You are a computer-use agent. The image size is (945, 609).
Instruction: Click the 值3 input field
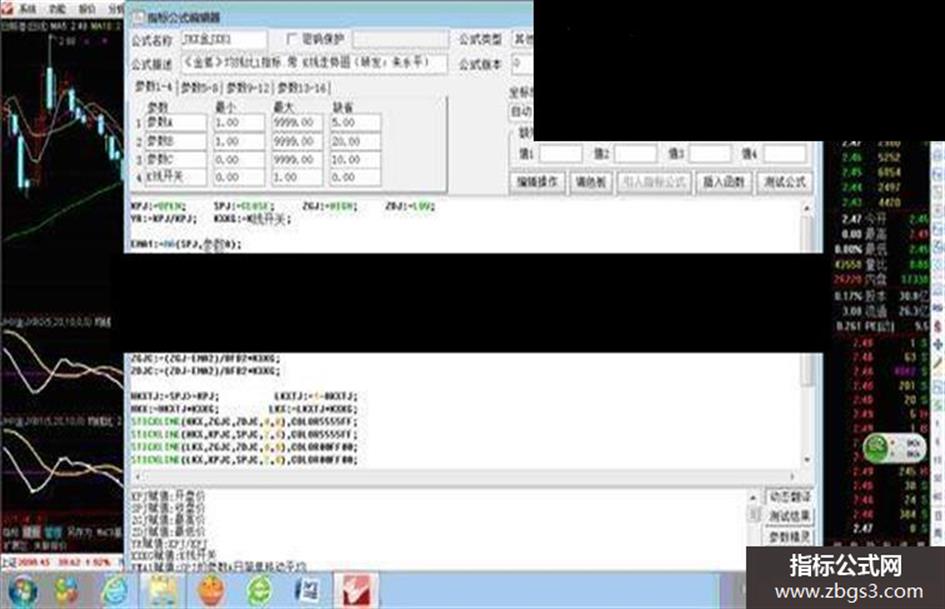(710, 154)
